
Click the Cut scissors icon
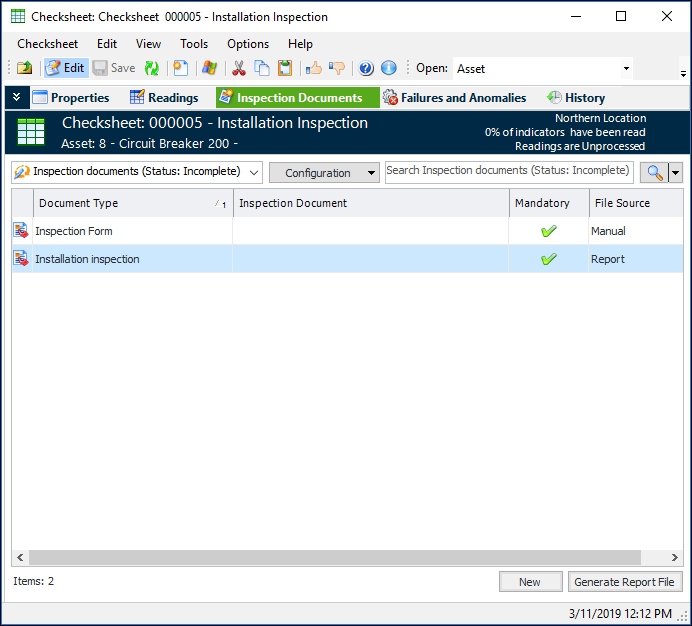click(x=238, y=68)
